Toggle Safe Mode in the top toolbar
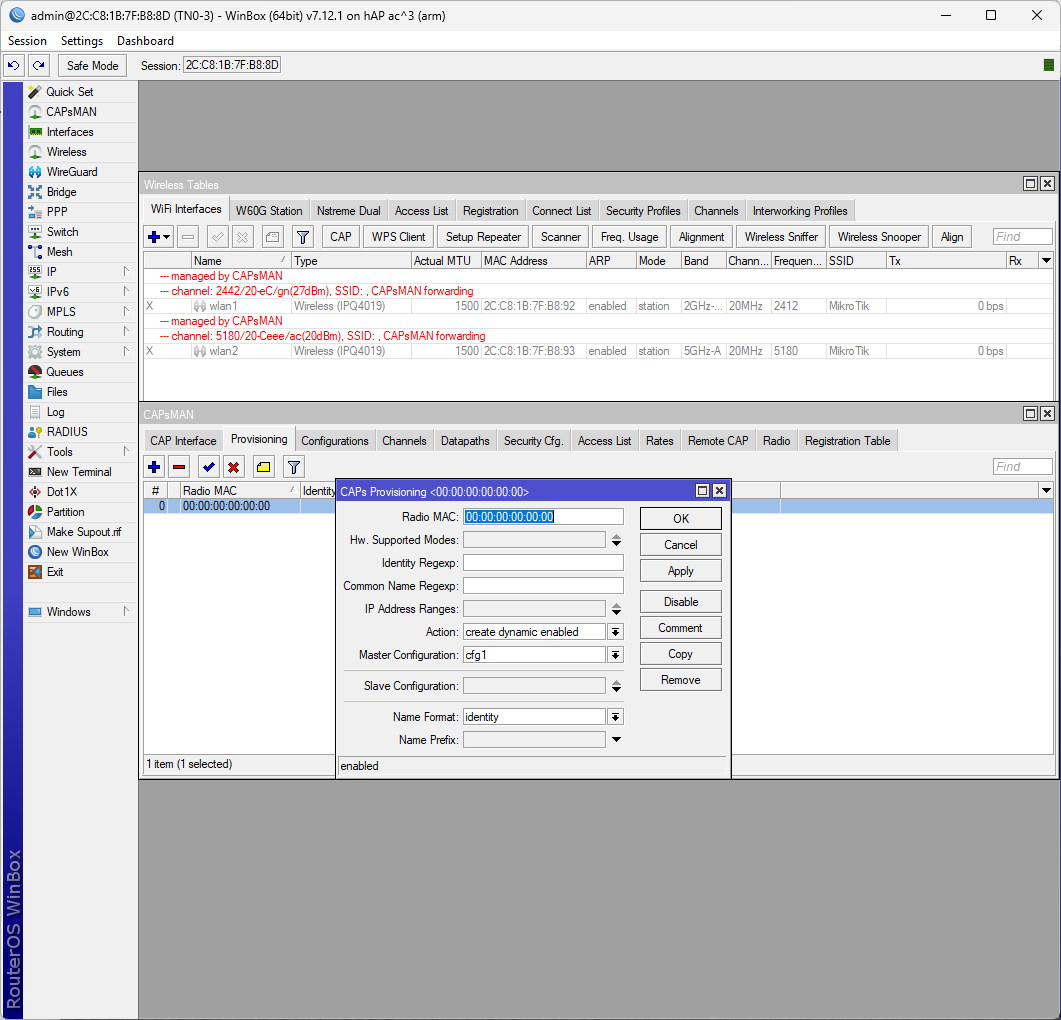The image size is (1061, 1020). pyautogui.click(x=92, y=65)
